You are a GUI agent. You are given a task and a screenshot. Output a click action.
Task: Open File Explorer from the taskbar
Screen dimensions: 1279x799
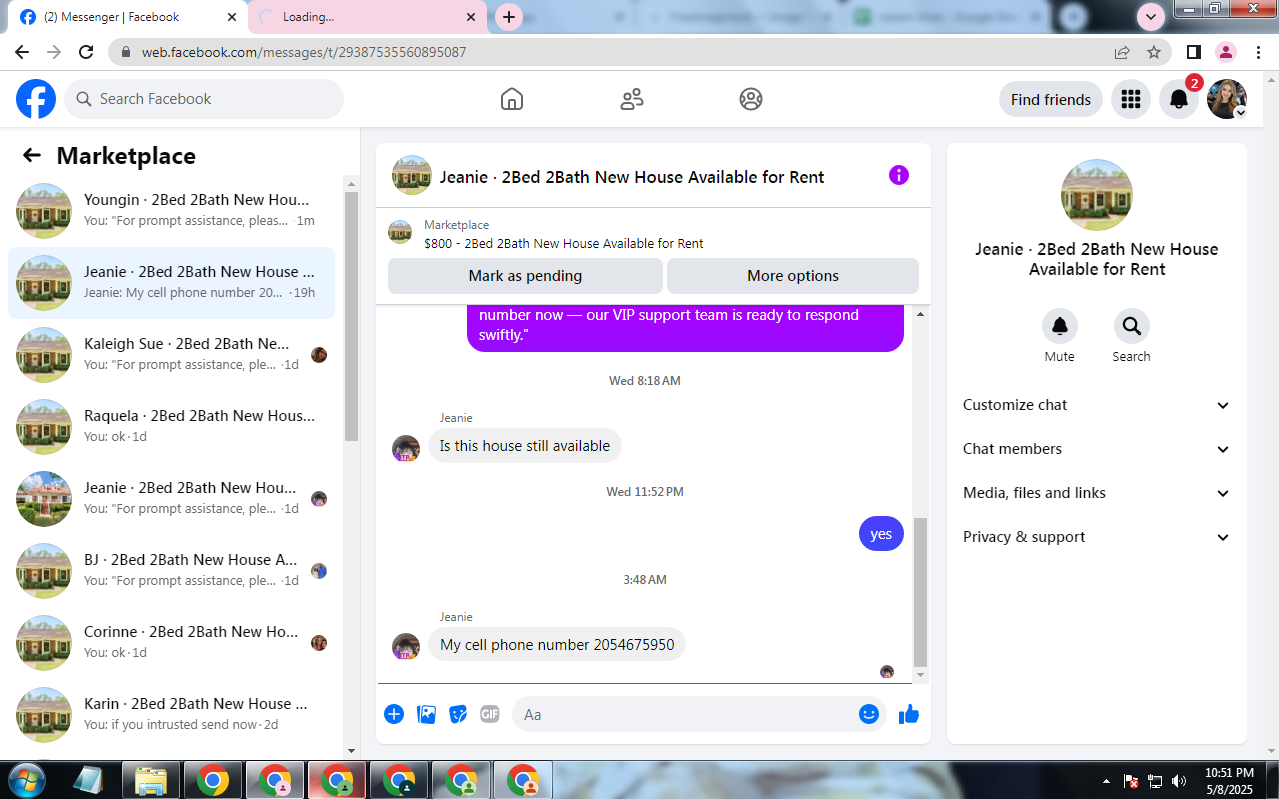[151, 780]
